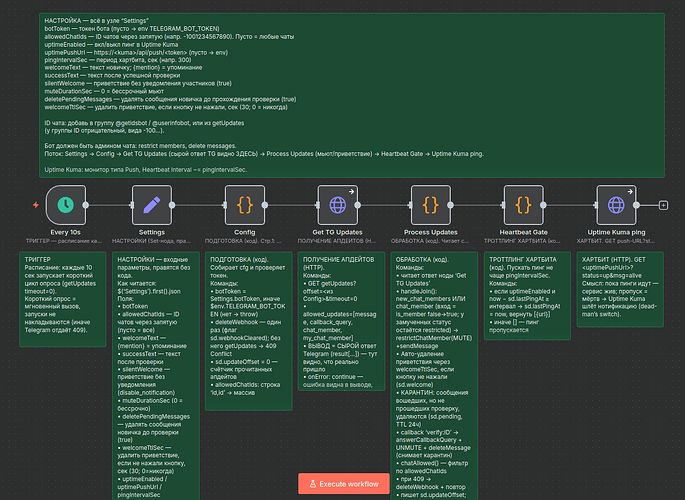Open the Process Updates code node

[430, 205]
